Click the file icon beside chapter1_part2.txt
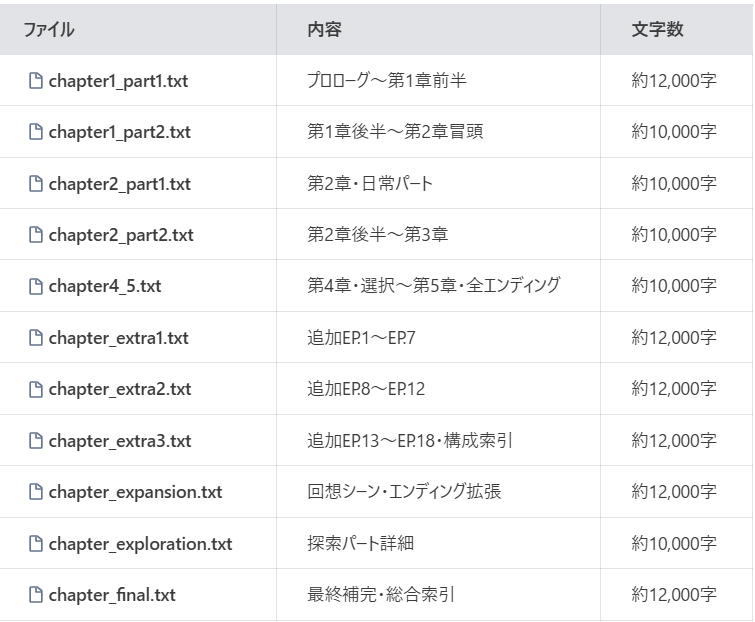Image resolution: width=755 pixels, height=622 pixels. tap(36, 132)
